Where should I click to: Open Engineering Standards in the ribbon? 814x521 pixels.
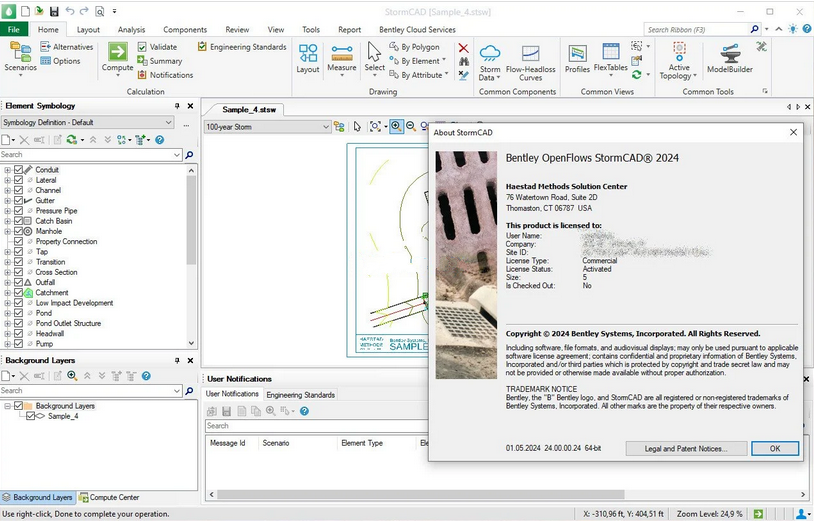tap(242, 47)
